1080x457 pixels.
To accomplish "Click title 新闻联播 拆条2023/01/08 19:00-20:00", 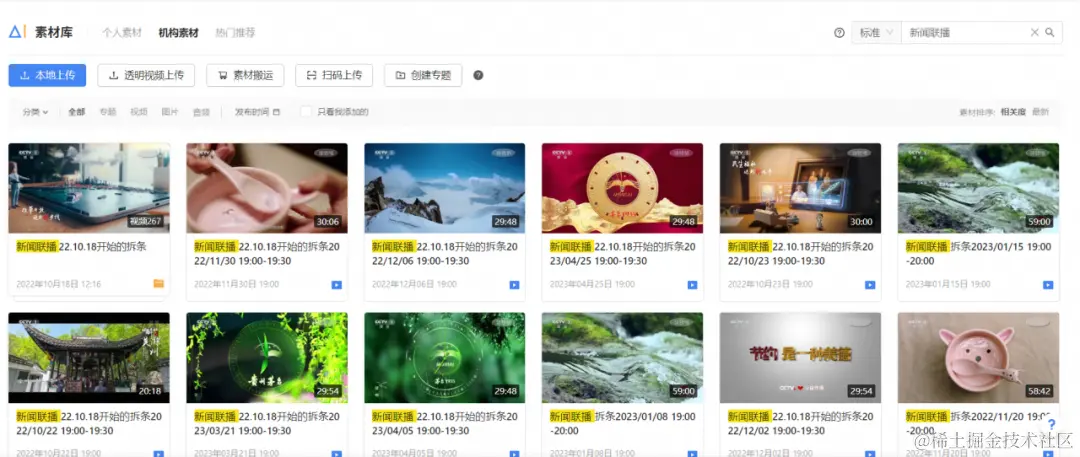I will pos(622,423).
